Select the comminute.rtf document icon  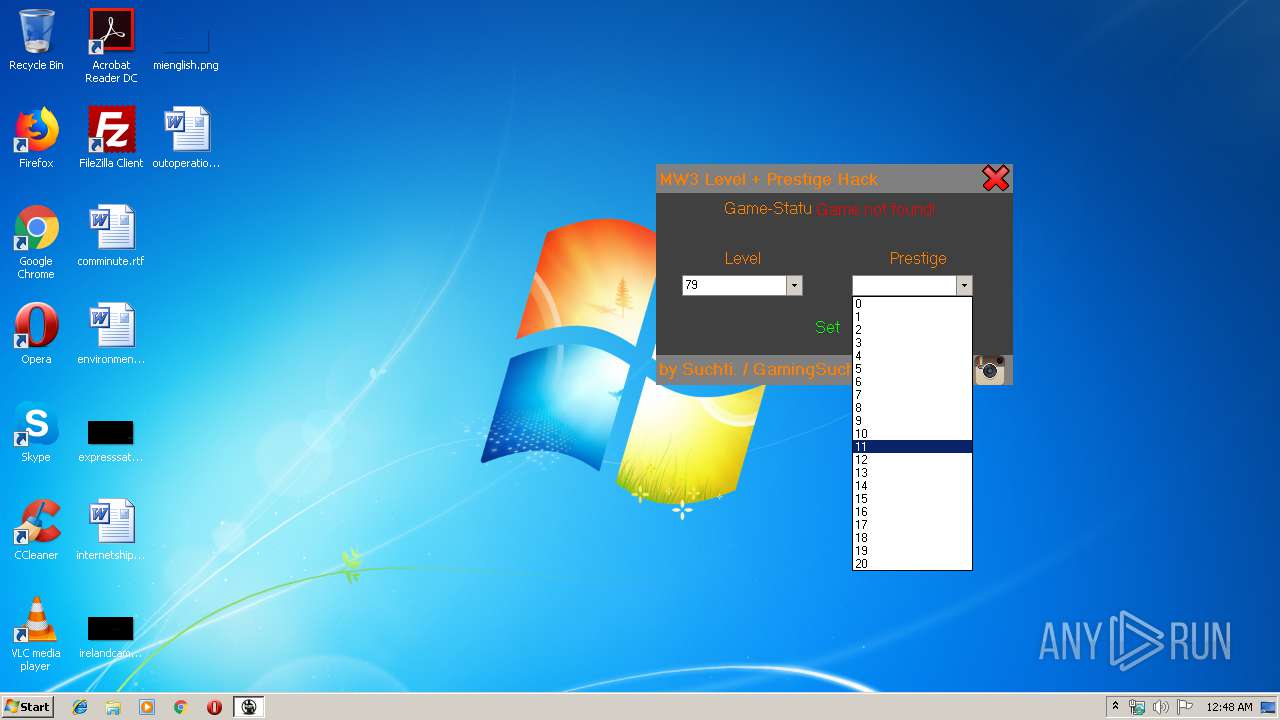pyautogui.click(x=111, y=236)
